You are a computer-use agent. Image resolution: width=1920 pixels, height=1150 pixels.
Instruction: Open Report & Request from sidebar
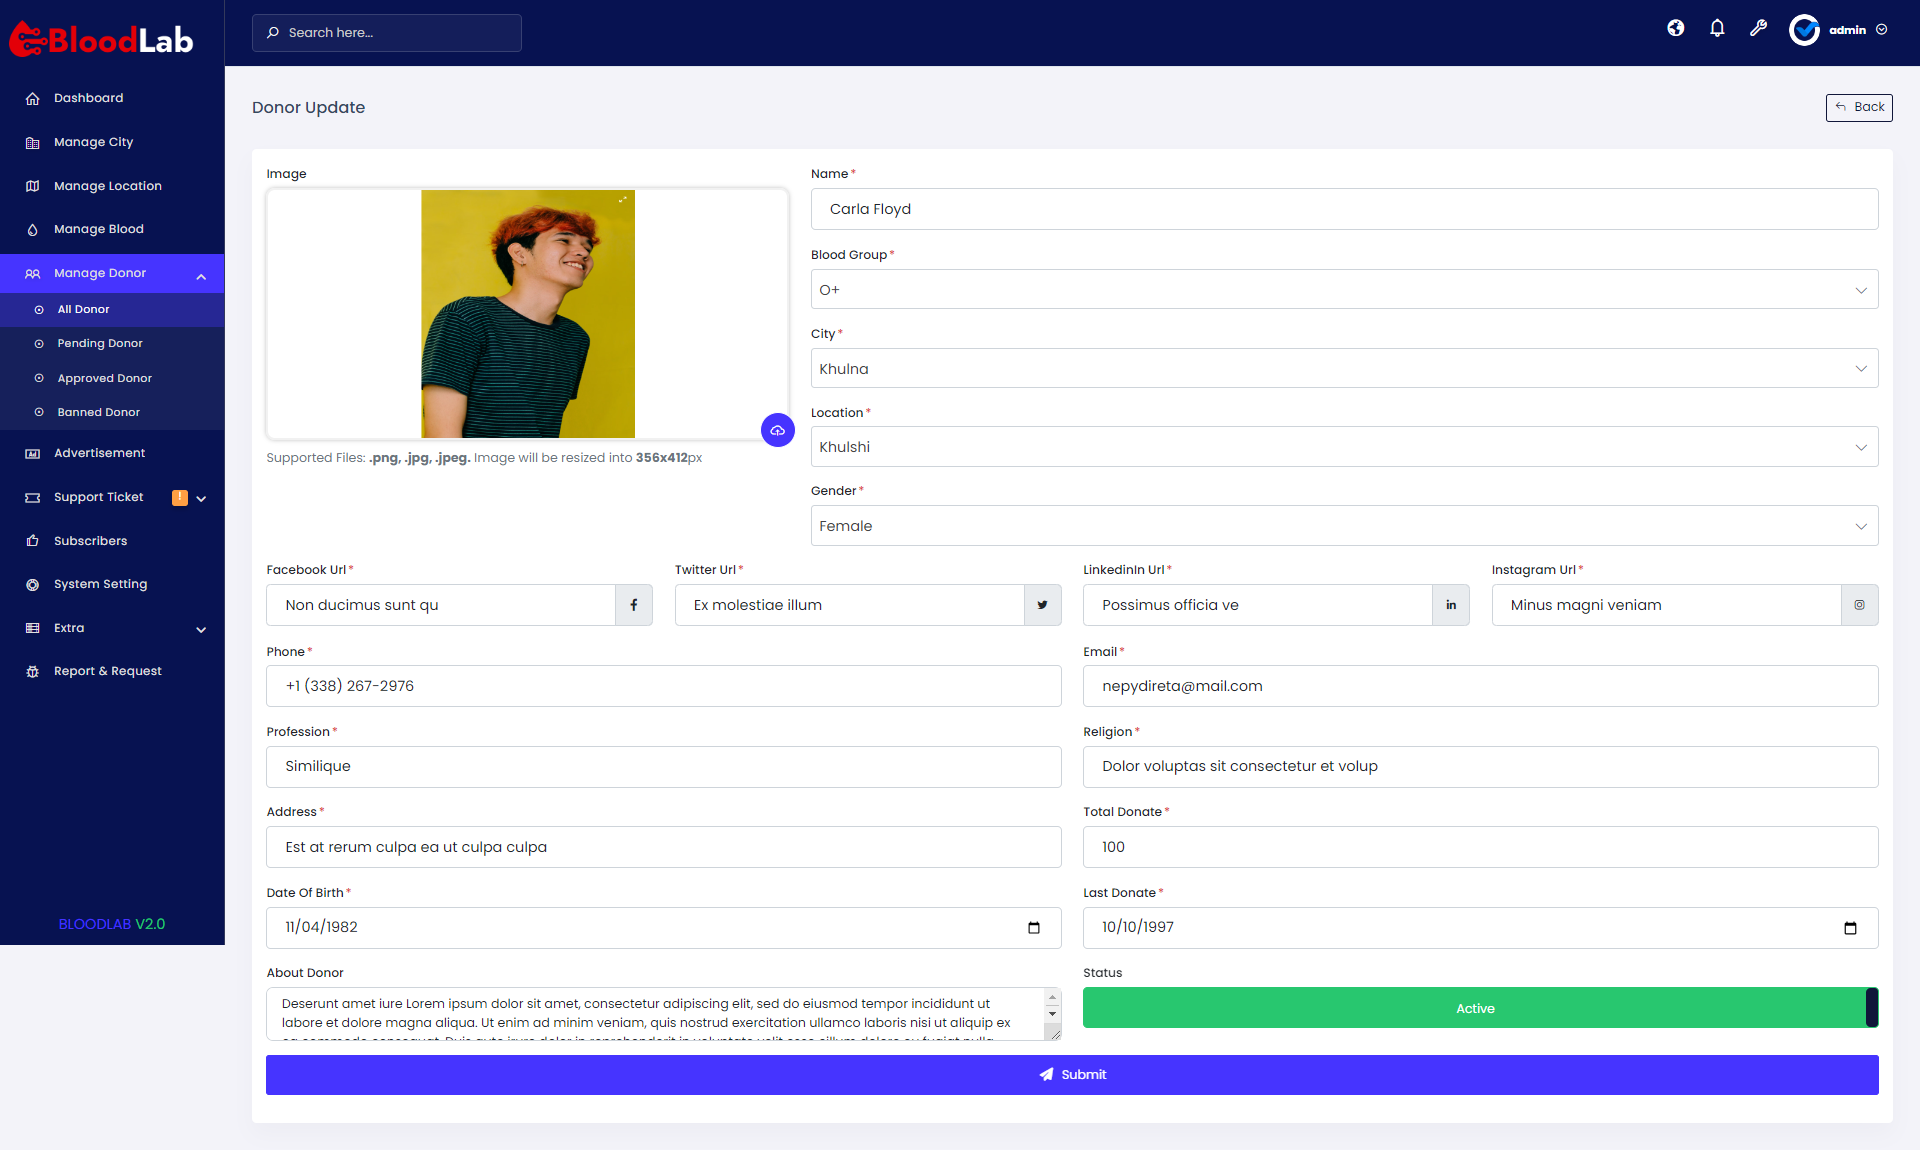point(107,670)
